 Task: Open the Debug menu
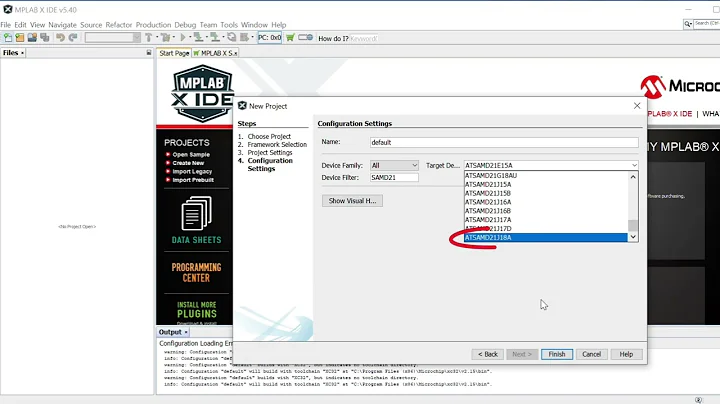click(x=185, y=25)
